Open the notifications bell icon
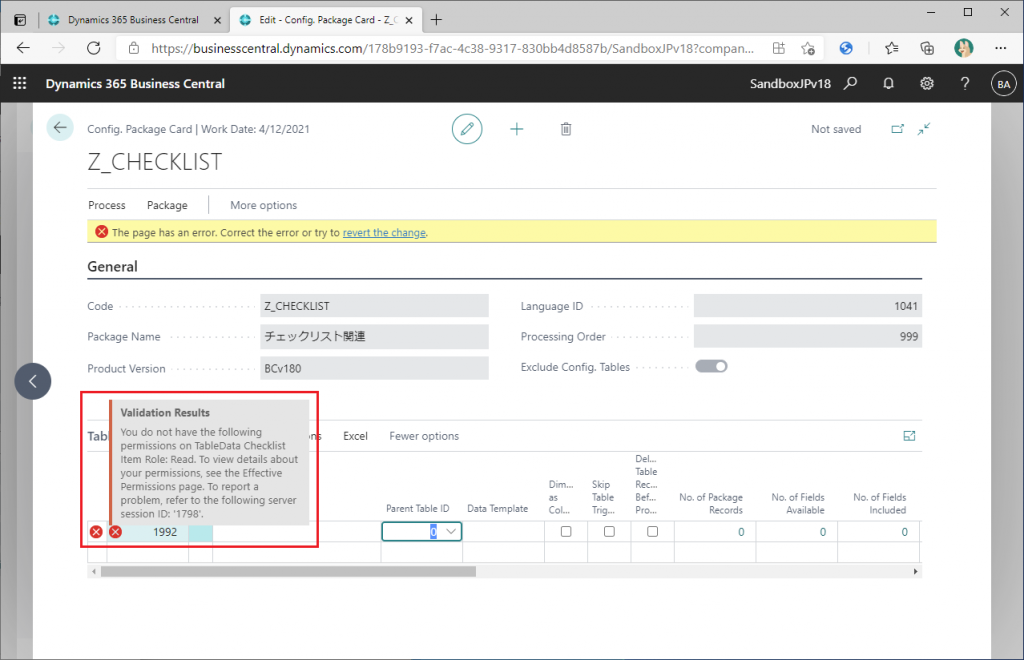This screenshot has height=660, width=1024. (888, 84)
